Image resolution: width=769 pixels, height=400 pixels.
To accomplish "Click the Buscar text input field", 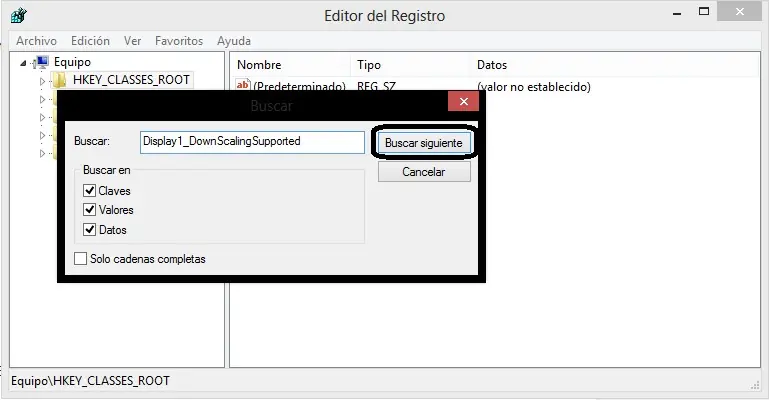I will pos(252,142).
